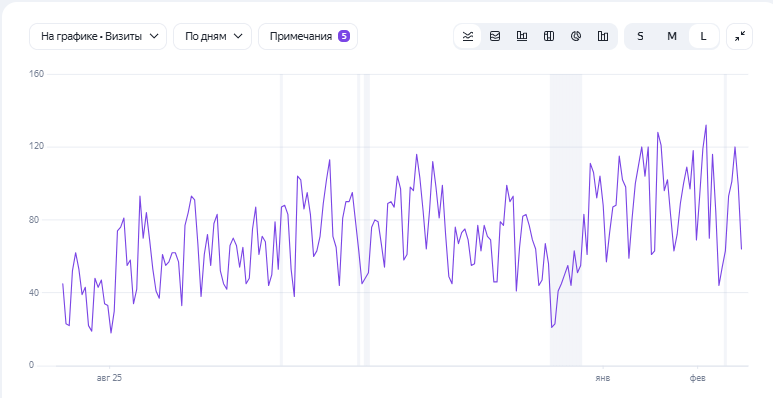The width and height of the screenshot is (773, 398).
Task: Choose the underlined bar chart icon
Action: (522, 36)
